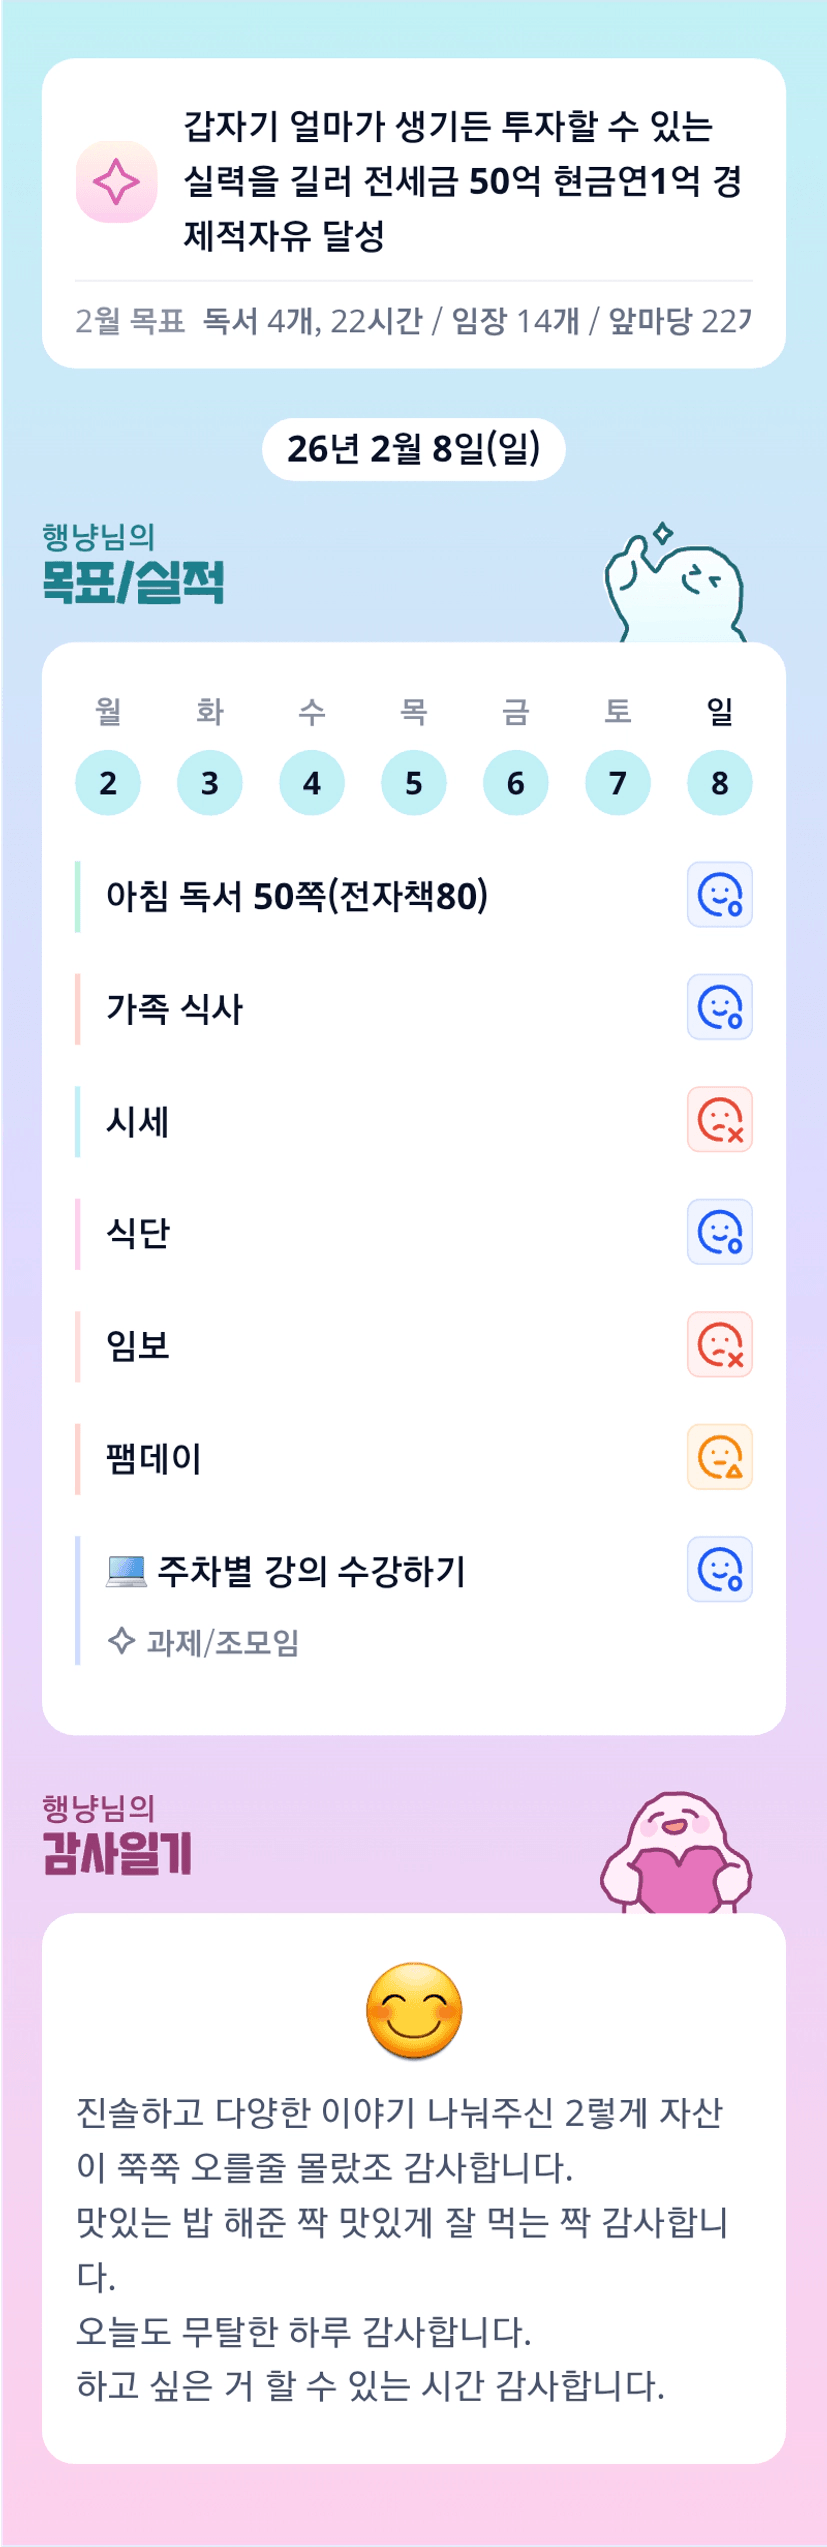Click the pink sparkle goal icon
The image size is (827, 2547).
(116, 182)
